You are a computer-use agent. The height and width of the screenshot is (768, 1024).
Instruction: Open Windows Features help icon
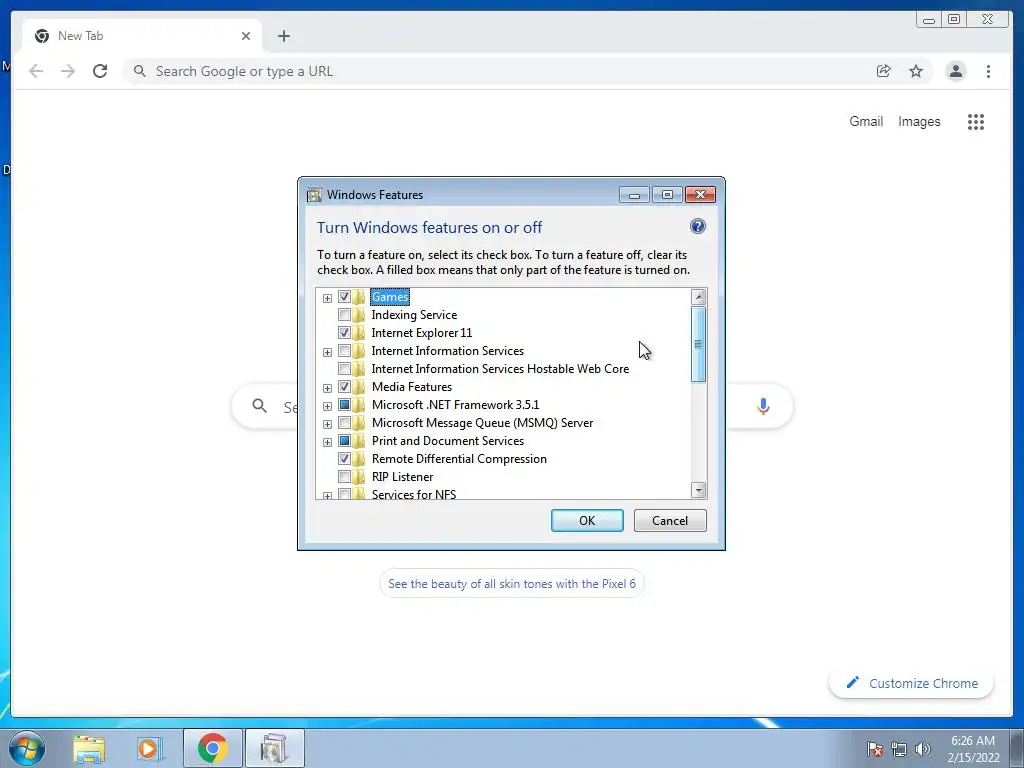(697, 226)
